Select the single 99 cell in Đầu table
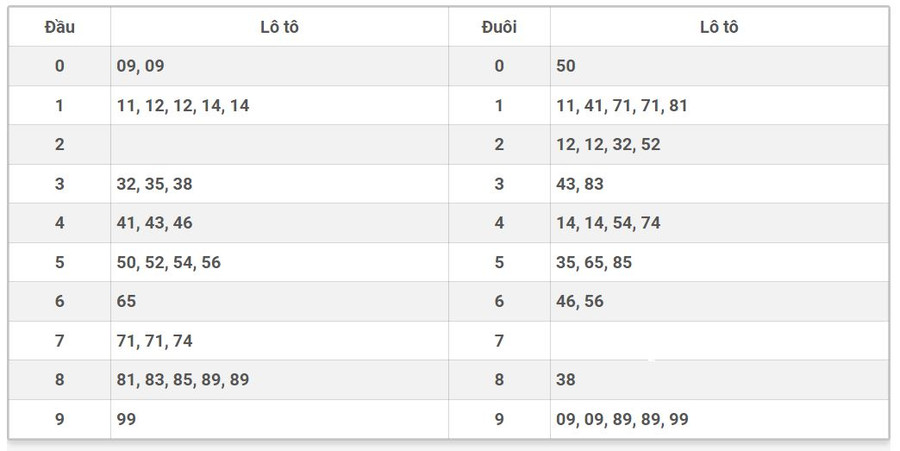This screenshot has height=451, width=900. tap(127, 420)
